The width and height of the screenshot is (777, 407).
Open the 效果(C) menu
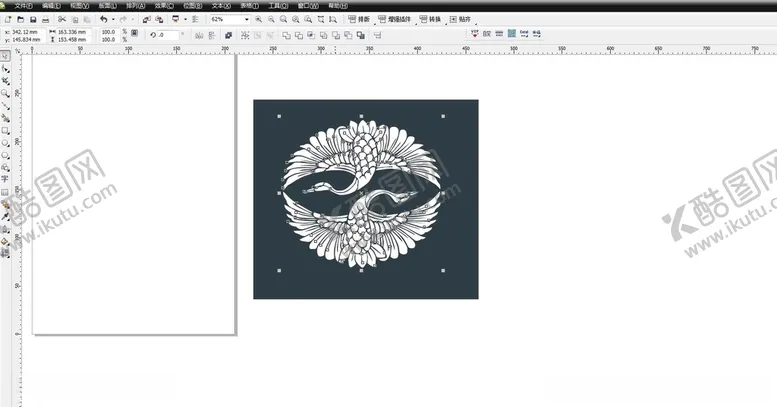[164, 5]
